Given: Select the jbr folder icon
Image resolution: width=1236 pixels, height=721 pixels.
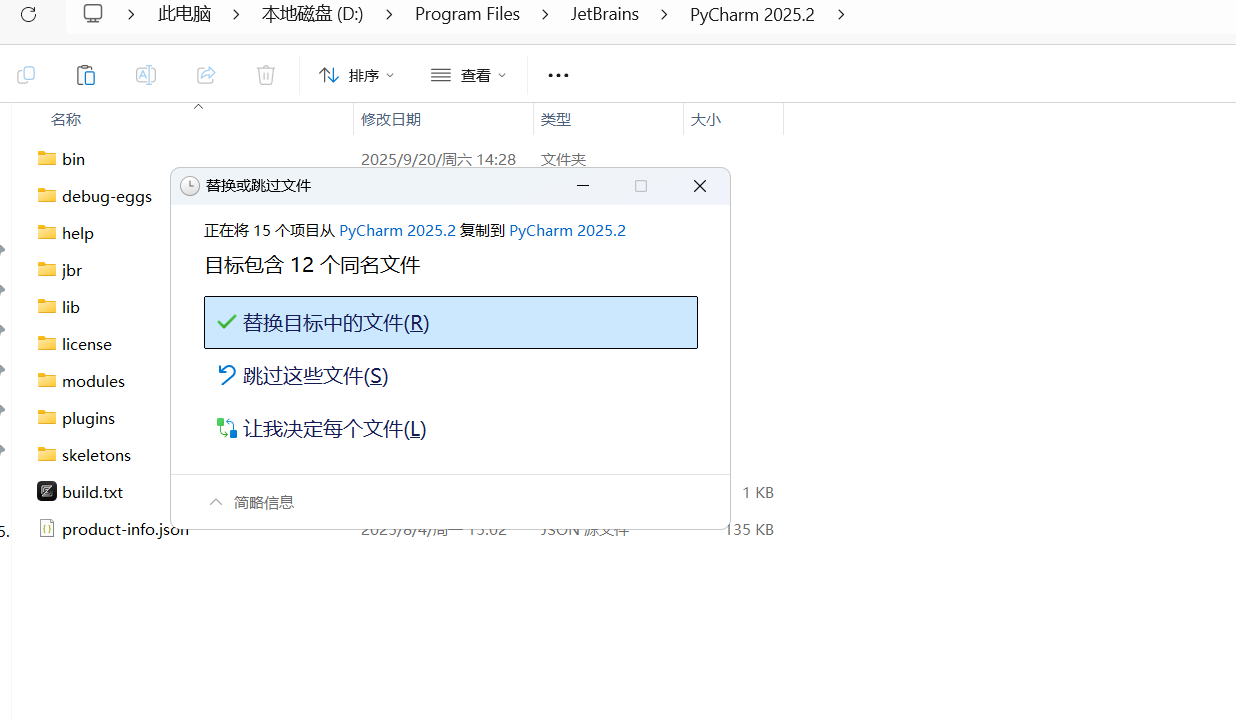Looking at the screenshot, I should pos(47,269).
